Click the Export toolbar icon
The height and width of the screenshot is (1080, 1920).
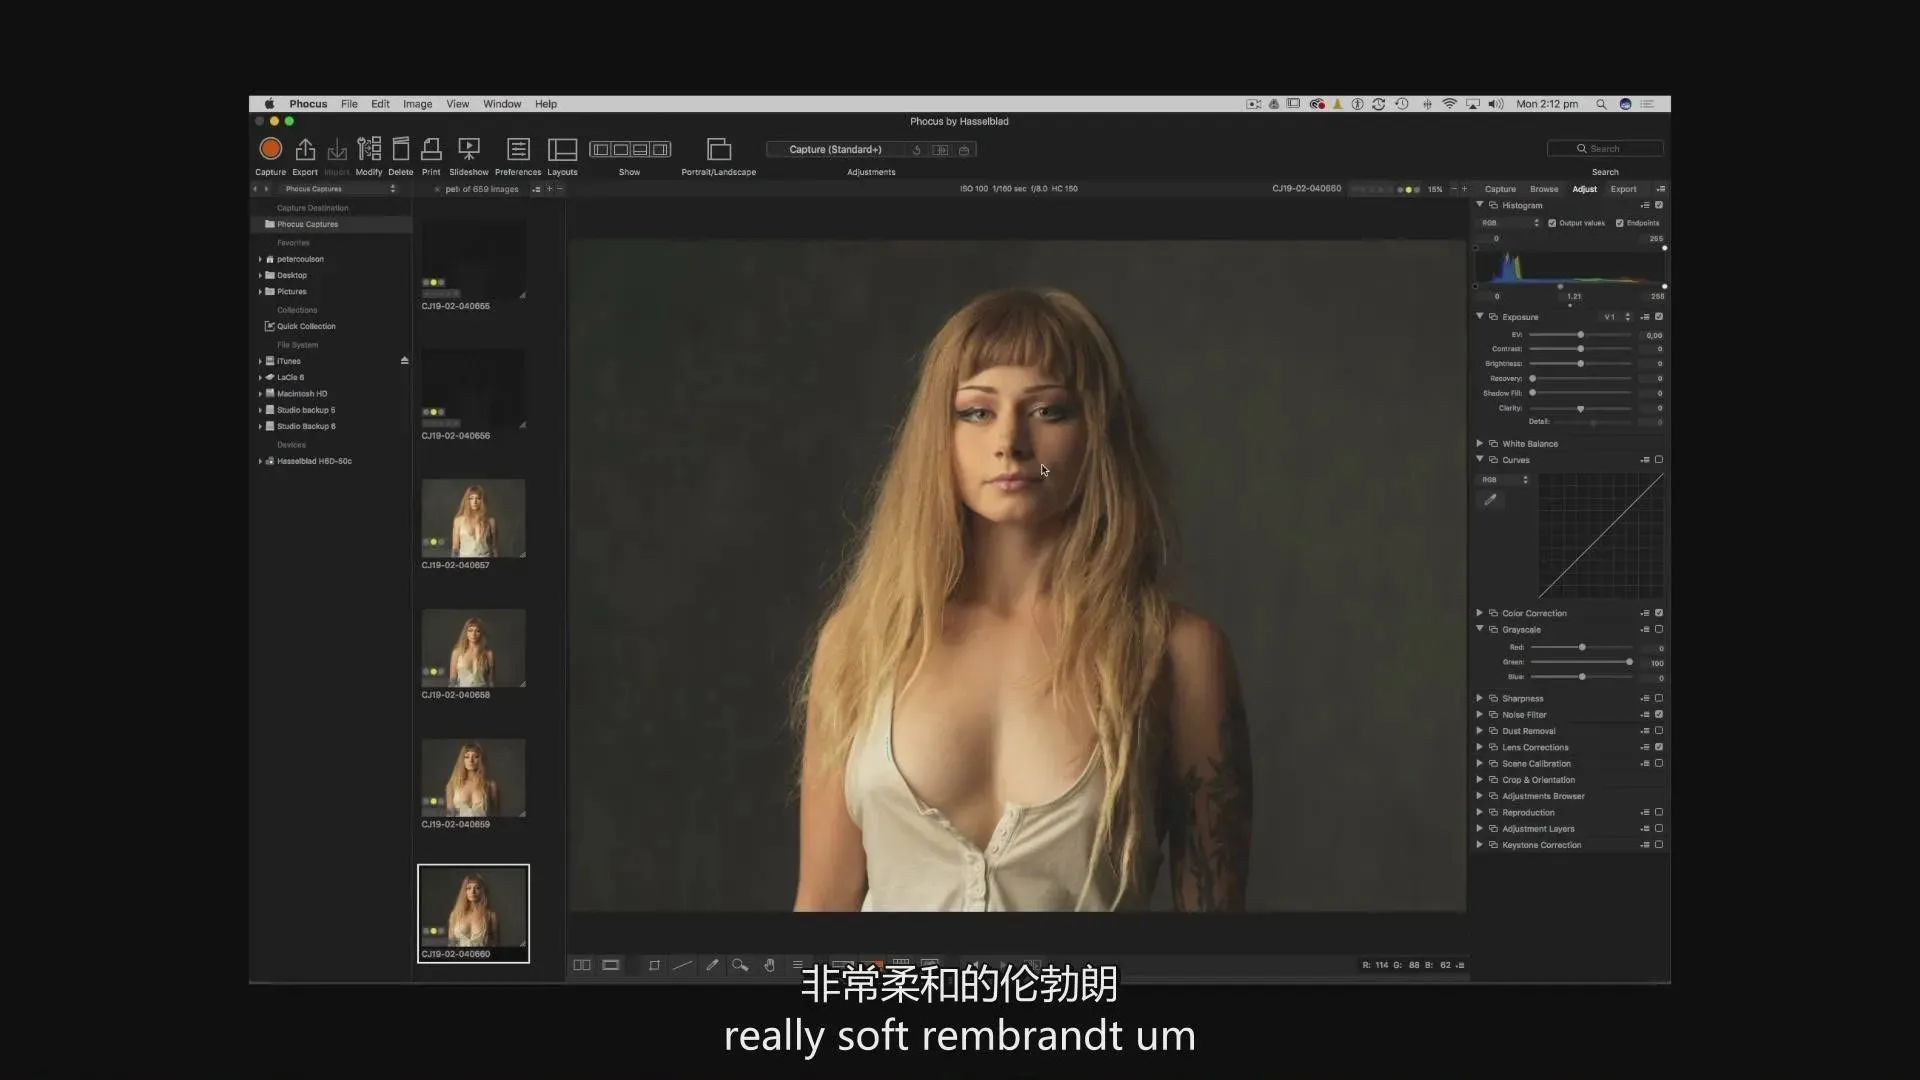[305, 149]
